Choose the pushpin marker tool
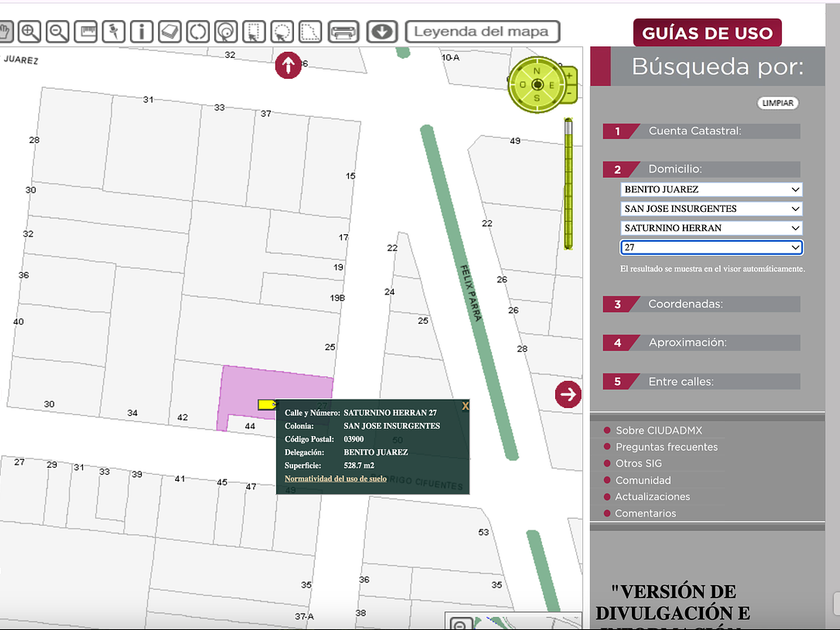This screenshot has height=630, width=840. point(114,32)
